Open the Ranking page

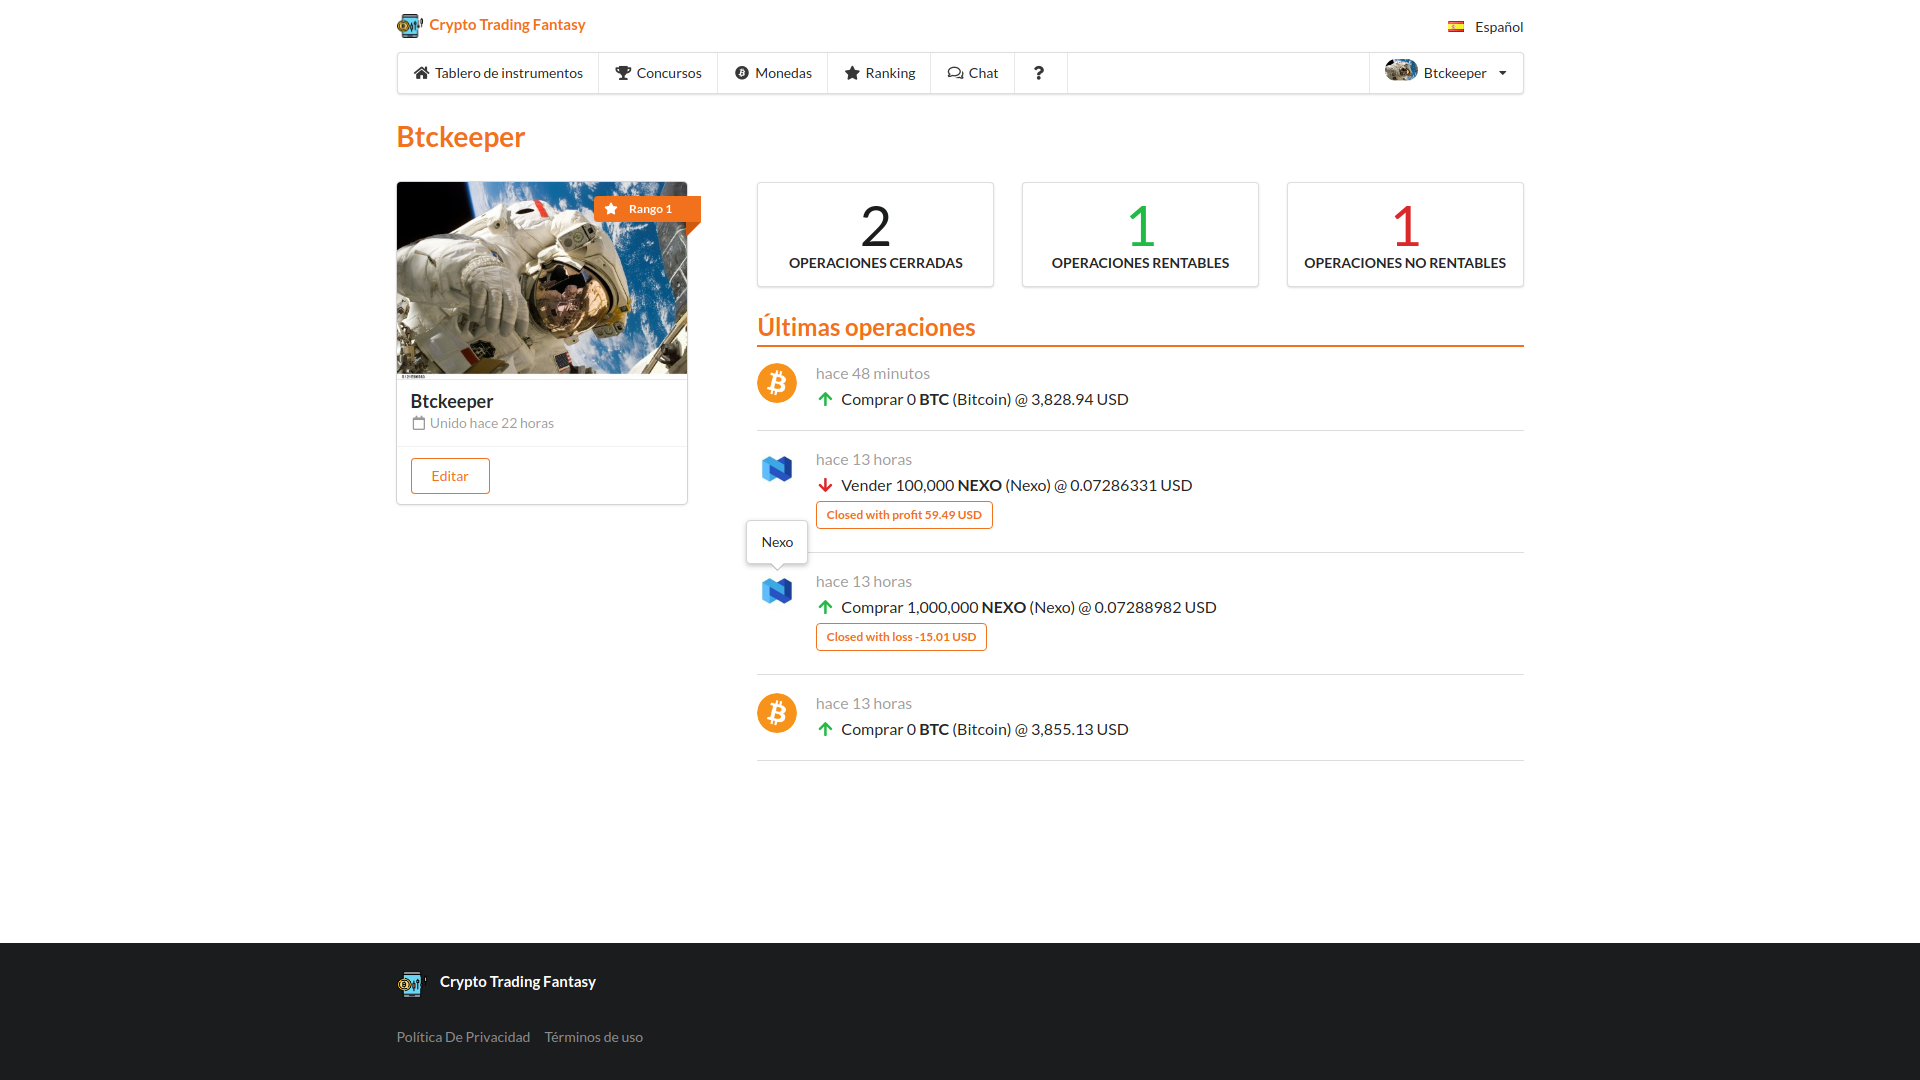(879, 73)
